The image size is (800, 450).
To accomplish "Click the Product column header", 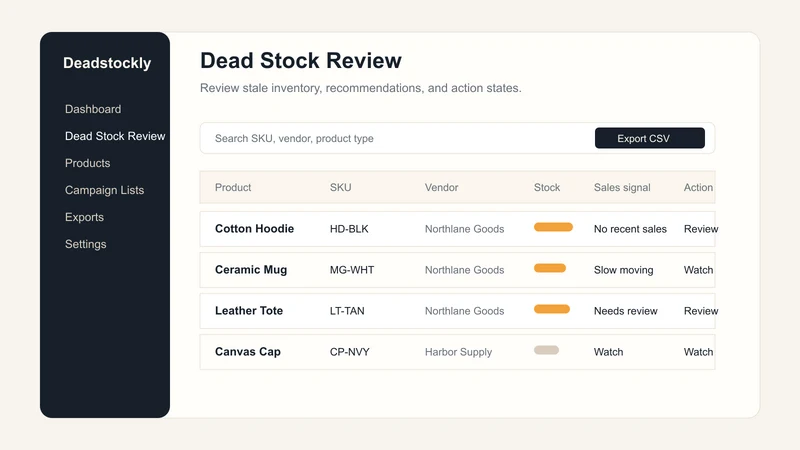I will pos(233,187).
